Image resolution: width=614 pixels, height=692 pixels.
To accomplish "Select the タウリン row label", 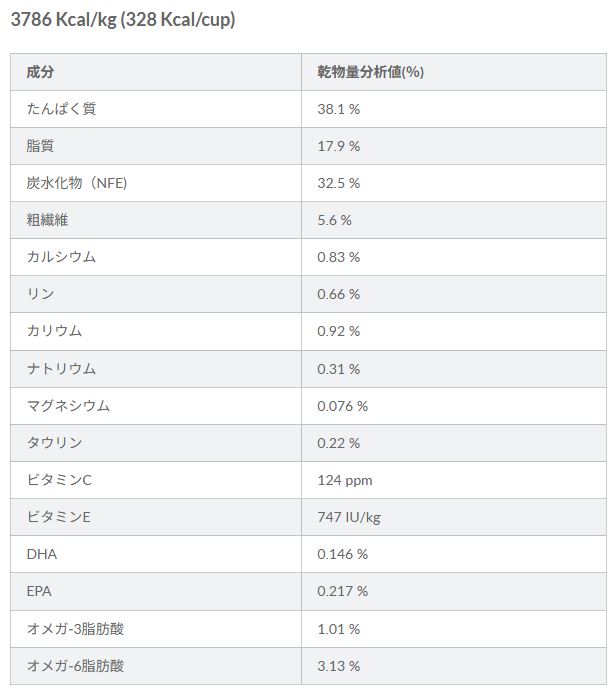I will tap(54, 443).
